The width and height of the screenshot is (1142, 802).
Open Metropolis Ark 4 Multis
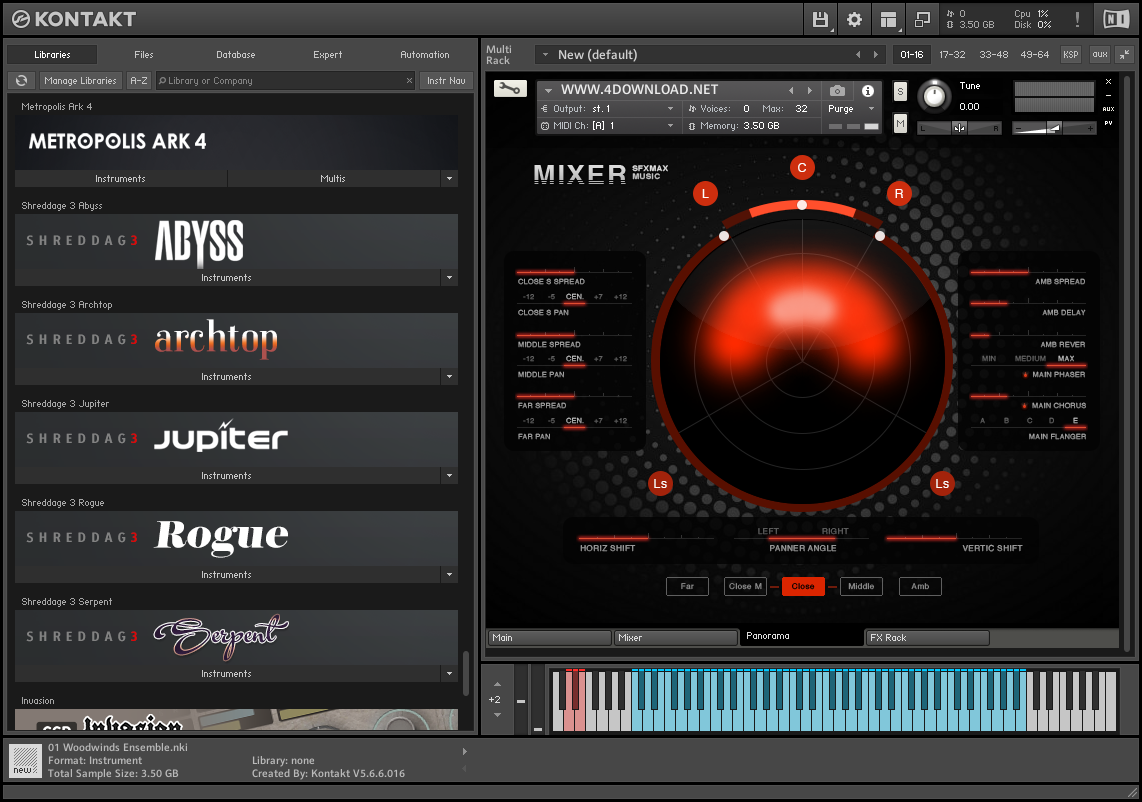click(333, 178)
